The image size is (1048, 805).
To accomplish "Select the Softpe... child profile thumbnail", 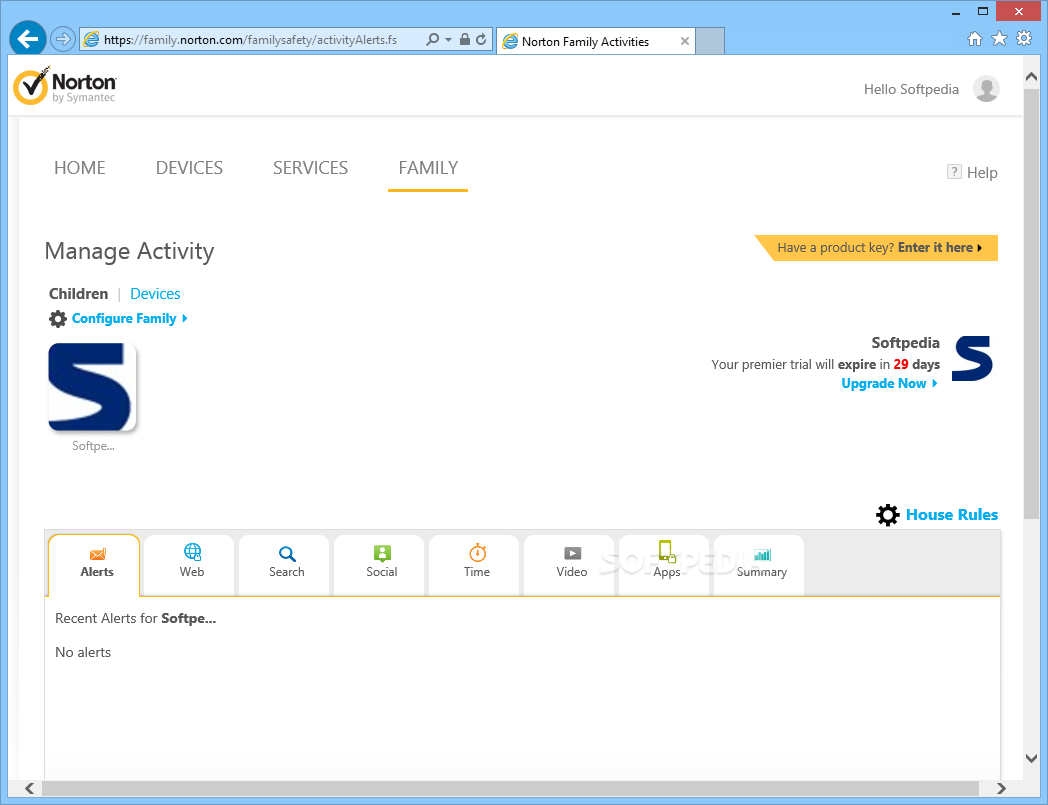I will (x=92, y=386).
